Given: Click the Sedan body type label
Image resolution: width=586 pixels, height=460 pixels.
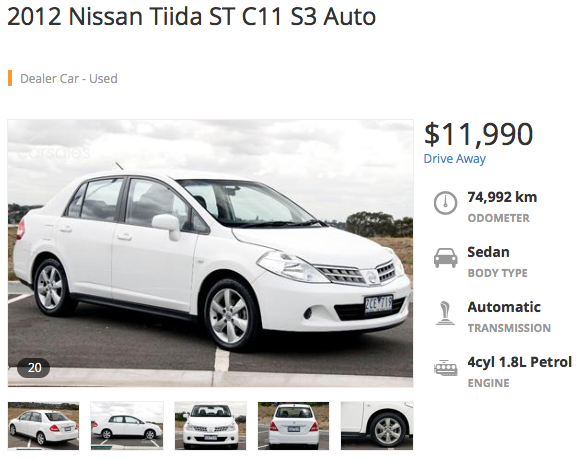Looking at the screenshot, I should coord(488,252).
